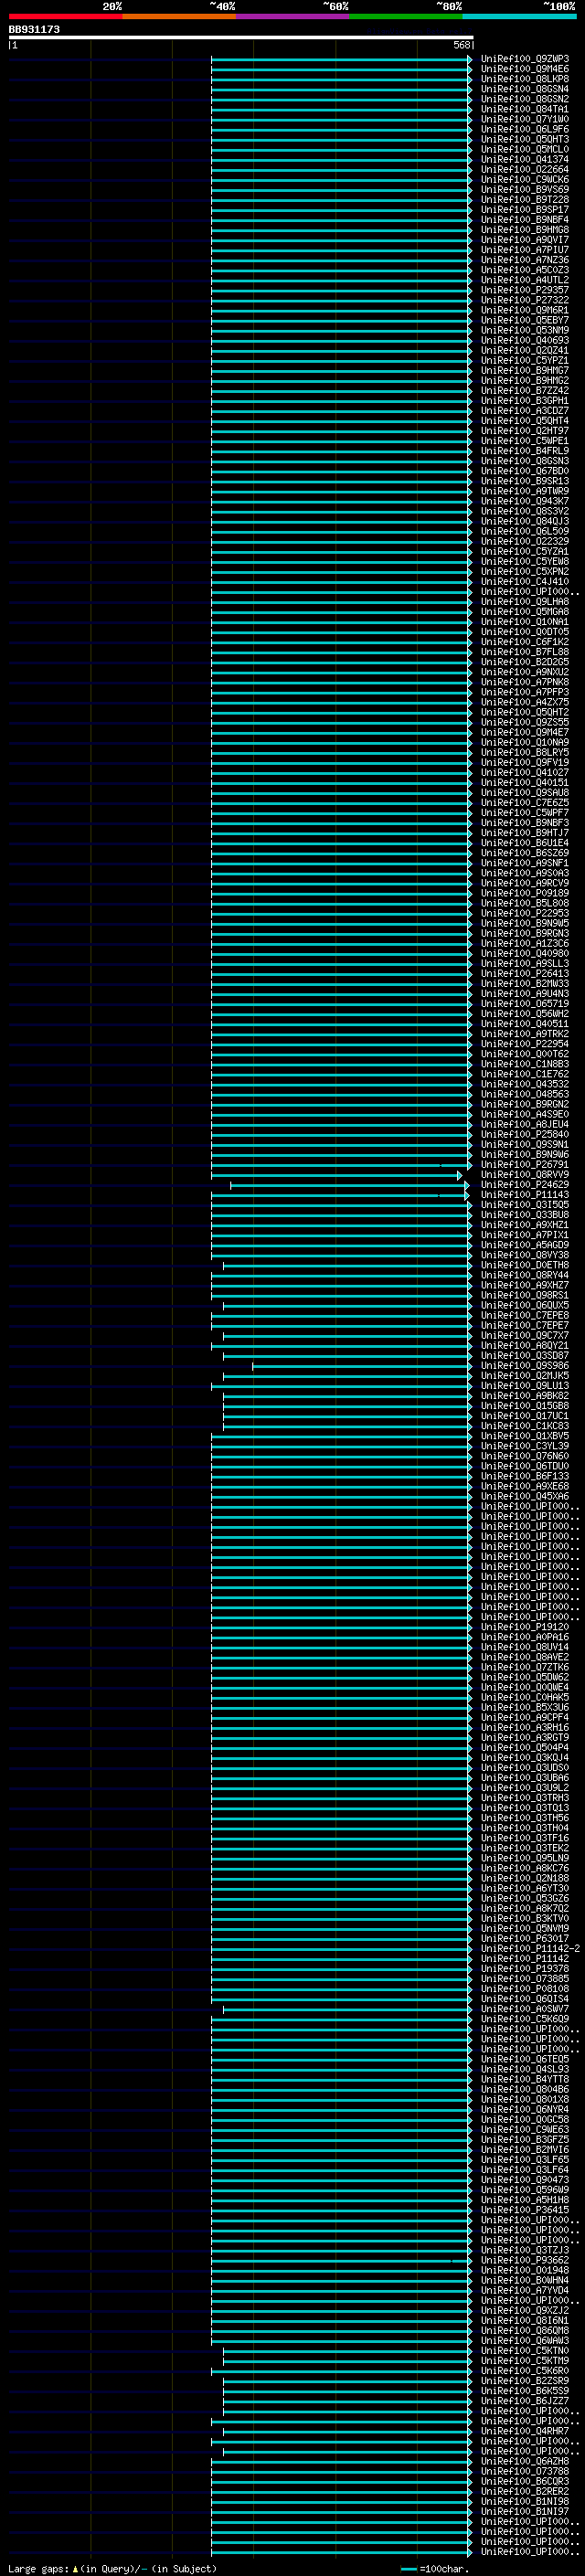585x2576 pixels.
Task: Select the UniRef100_P11142-2 label
Action: click(x=530, y=1948)
